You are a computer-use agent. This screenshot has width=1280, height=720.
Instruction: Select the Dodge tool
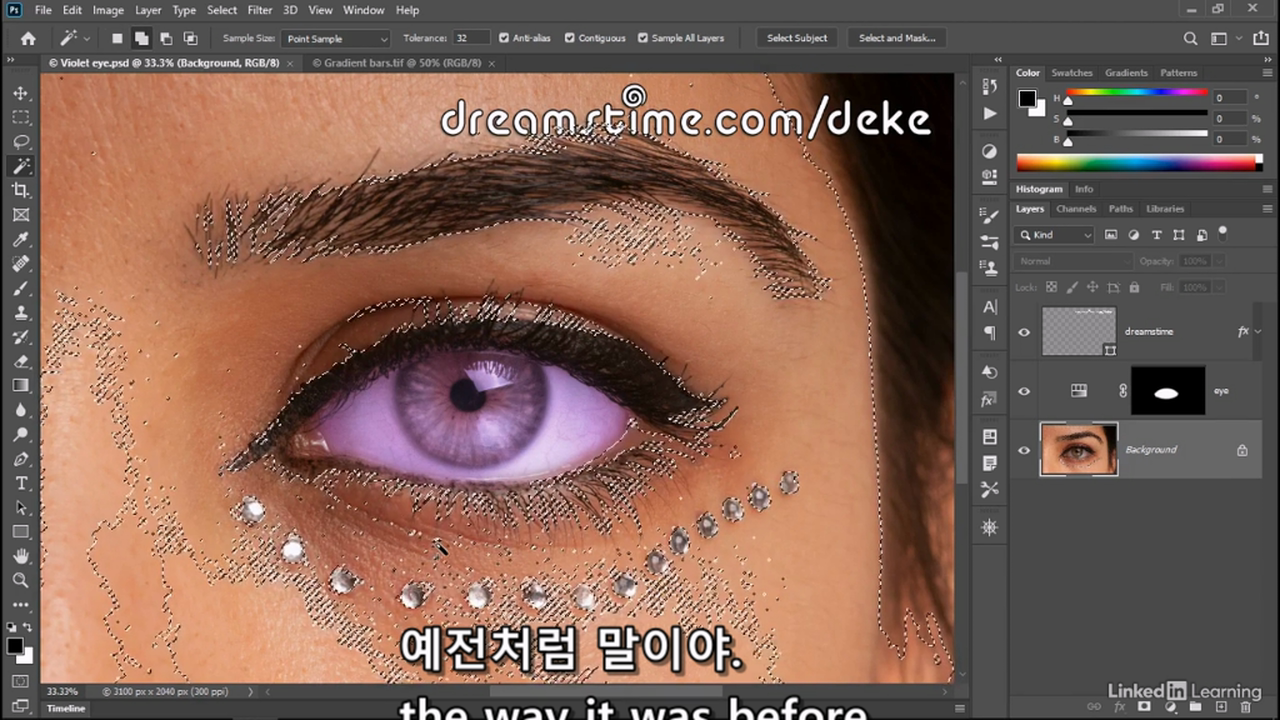click(x=21, y=434)
